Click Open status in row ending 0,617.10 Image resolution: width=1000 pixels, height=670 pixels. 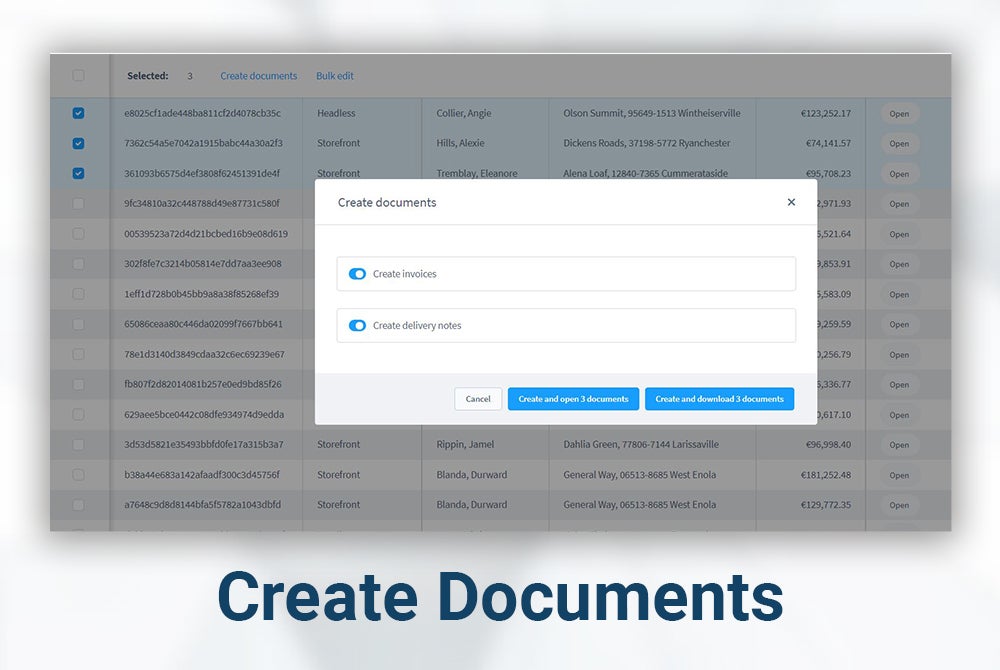tap(899, 414)
